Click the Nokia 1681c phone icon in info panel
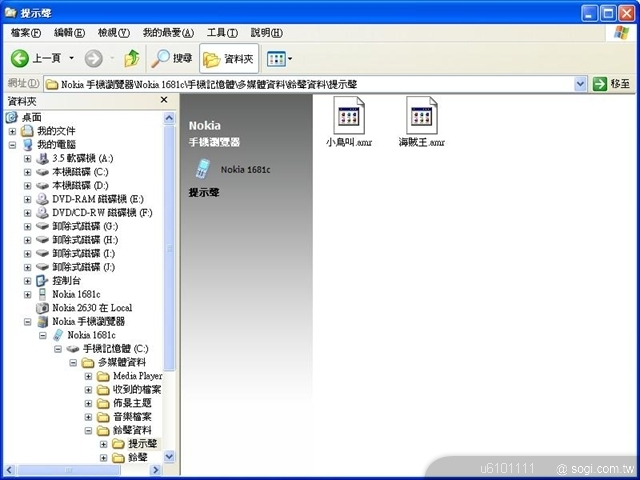This screenshot has height=480, width=640. (x=202, y=169)
